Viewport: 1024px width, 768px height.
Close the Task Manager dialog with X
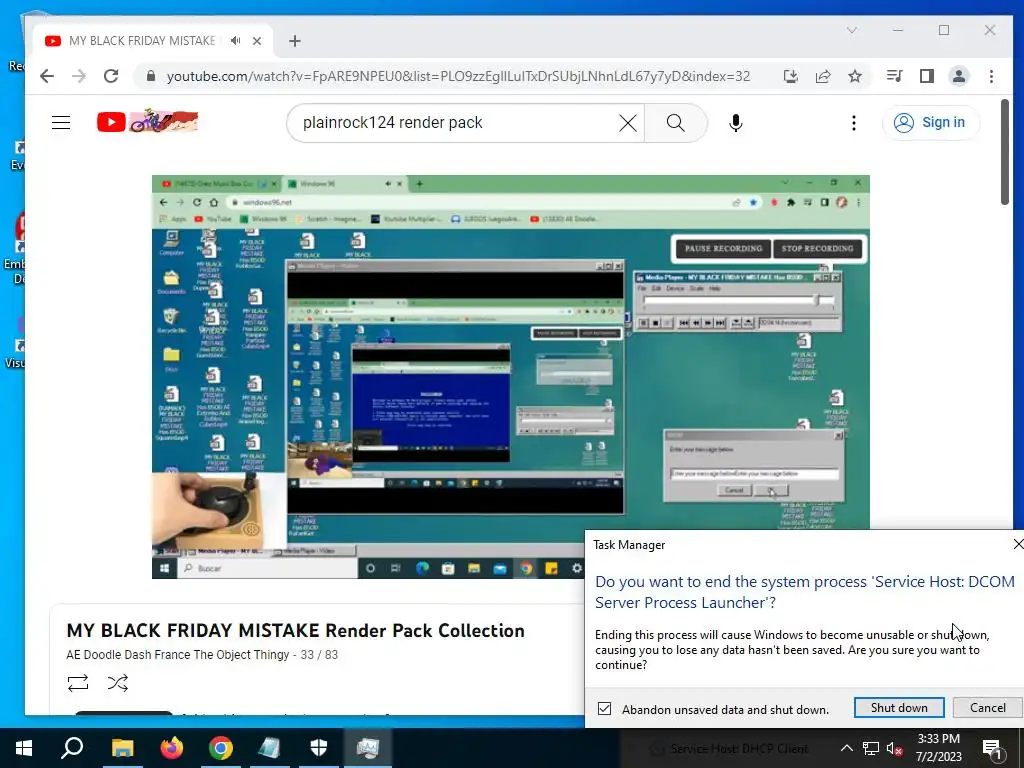(1017, 544)
